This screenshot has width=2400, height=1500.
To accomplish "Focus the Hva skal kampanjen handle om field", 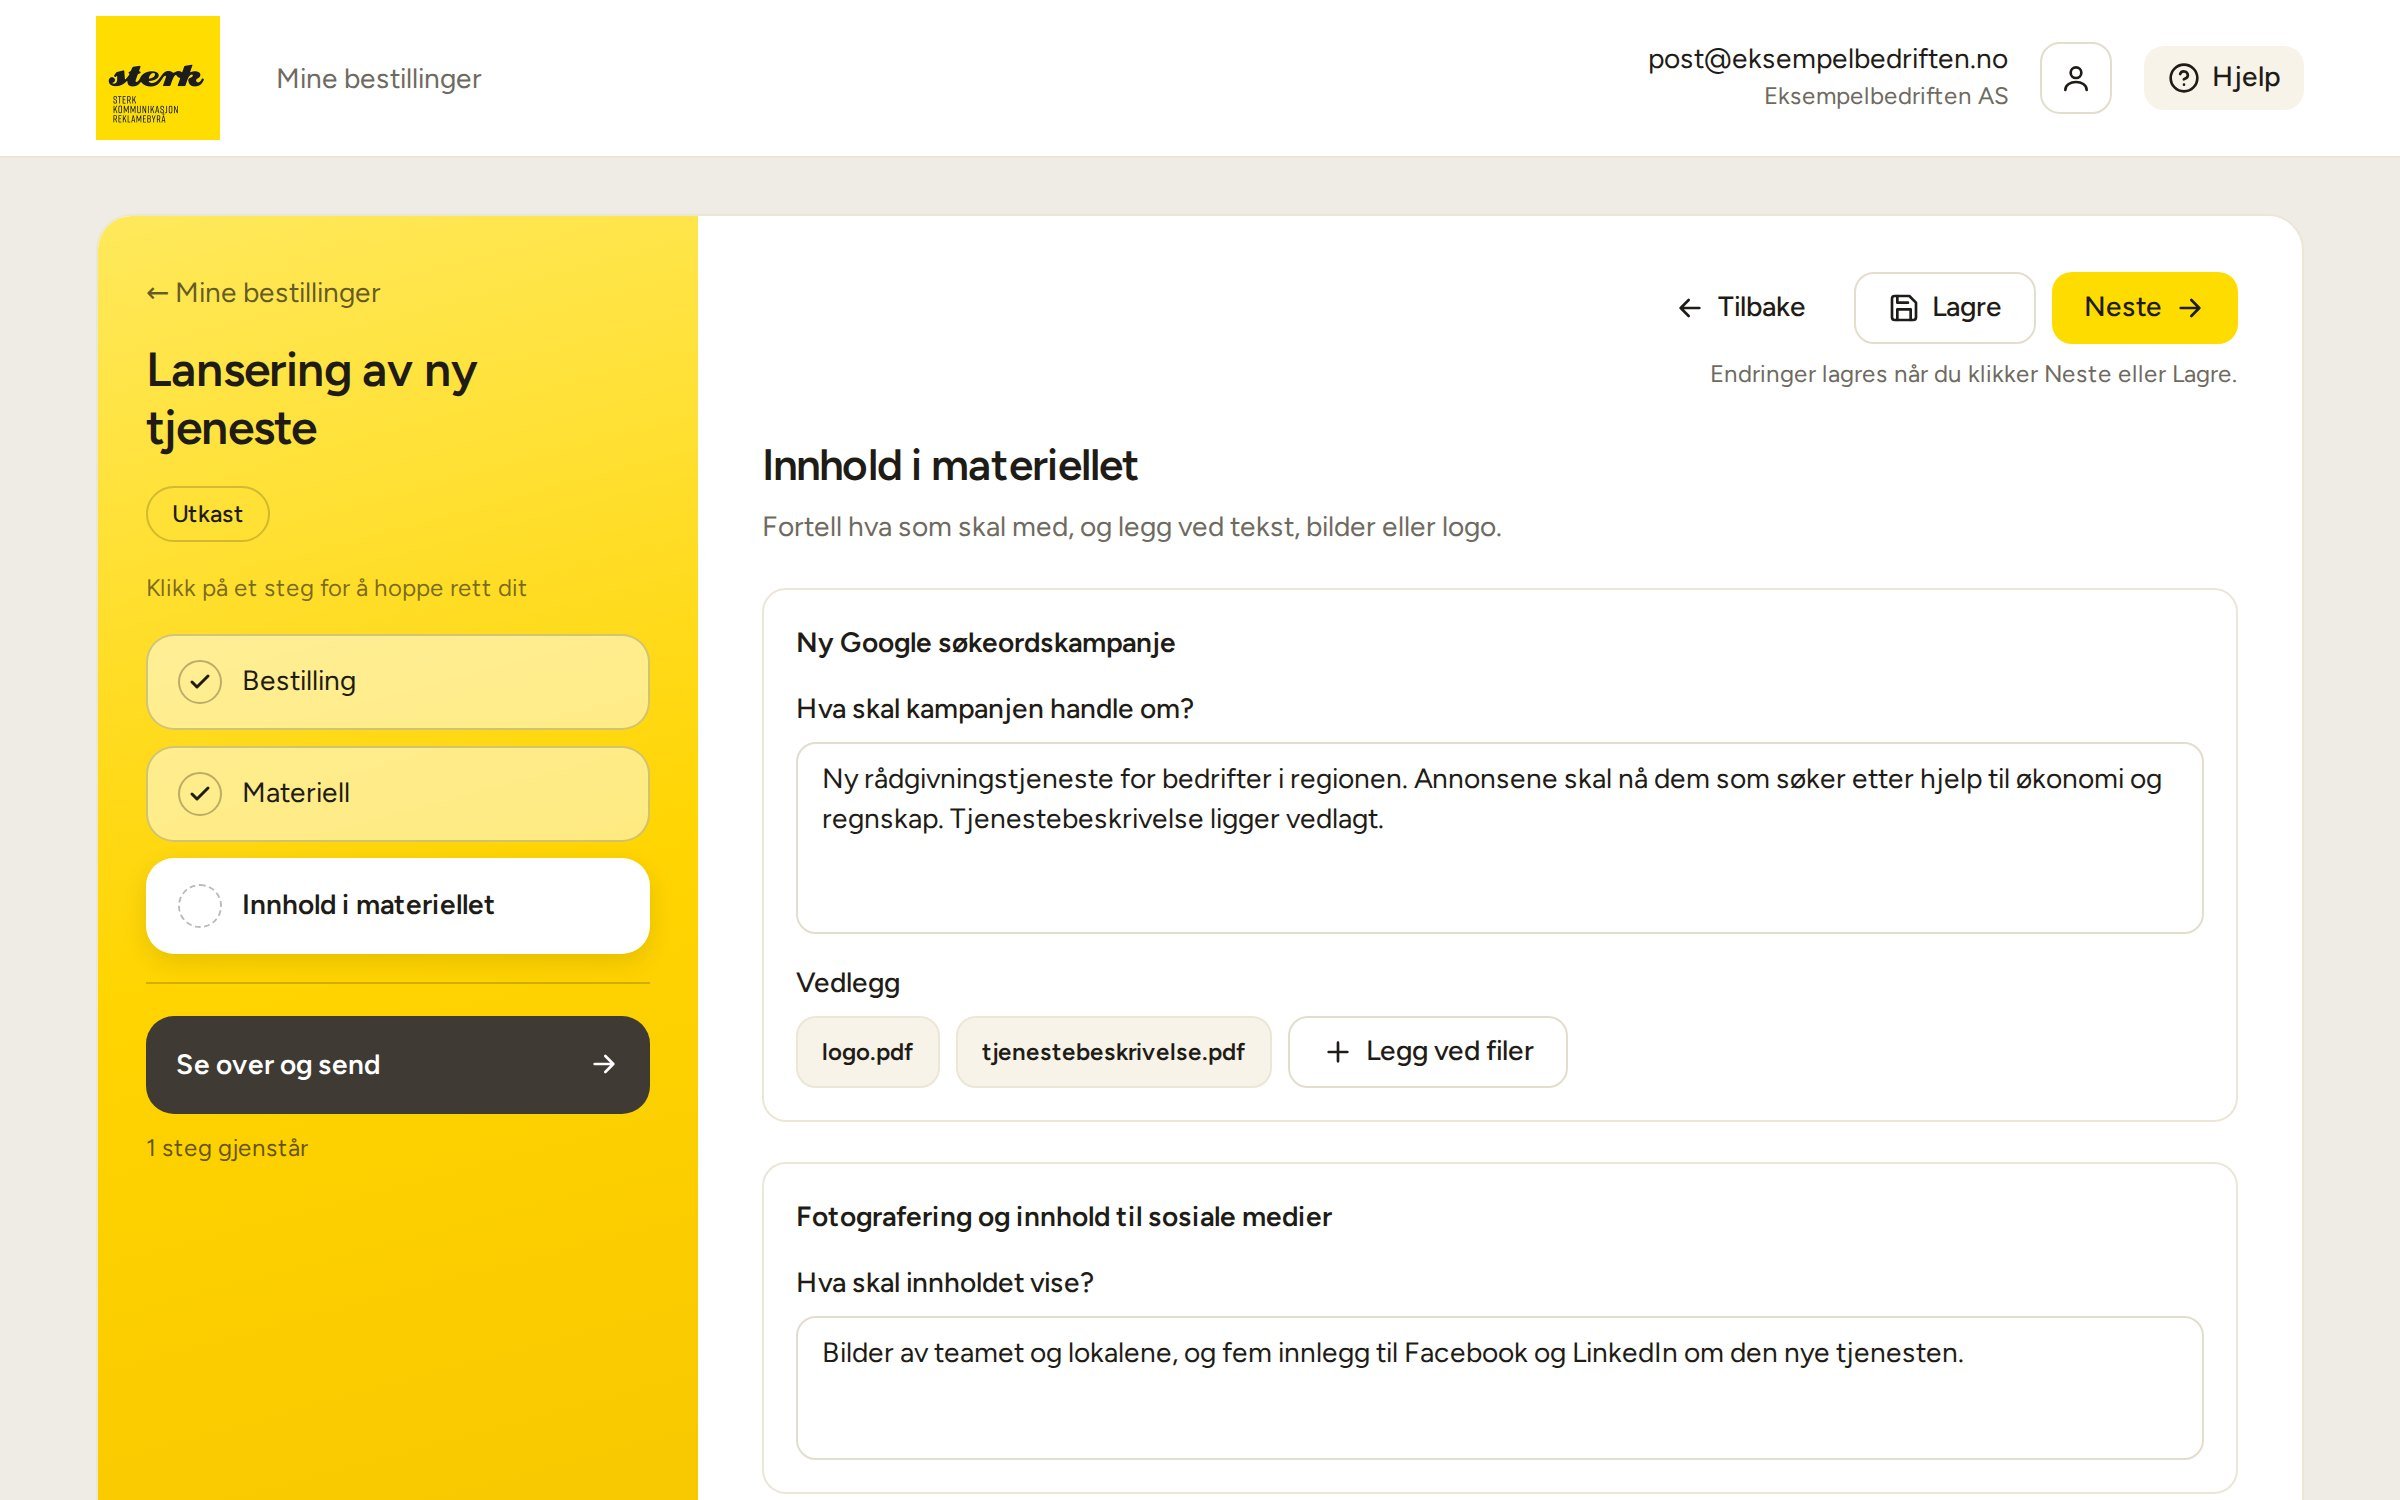I will [x=1499, y=838].
